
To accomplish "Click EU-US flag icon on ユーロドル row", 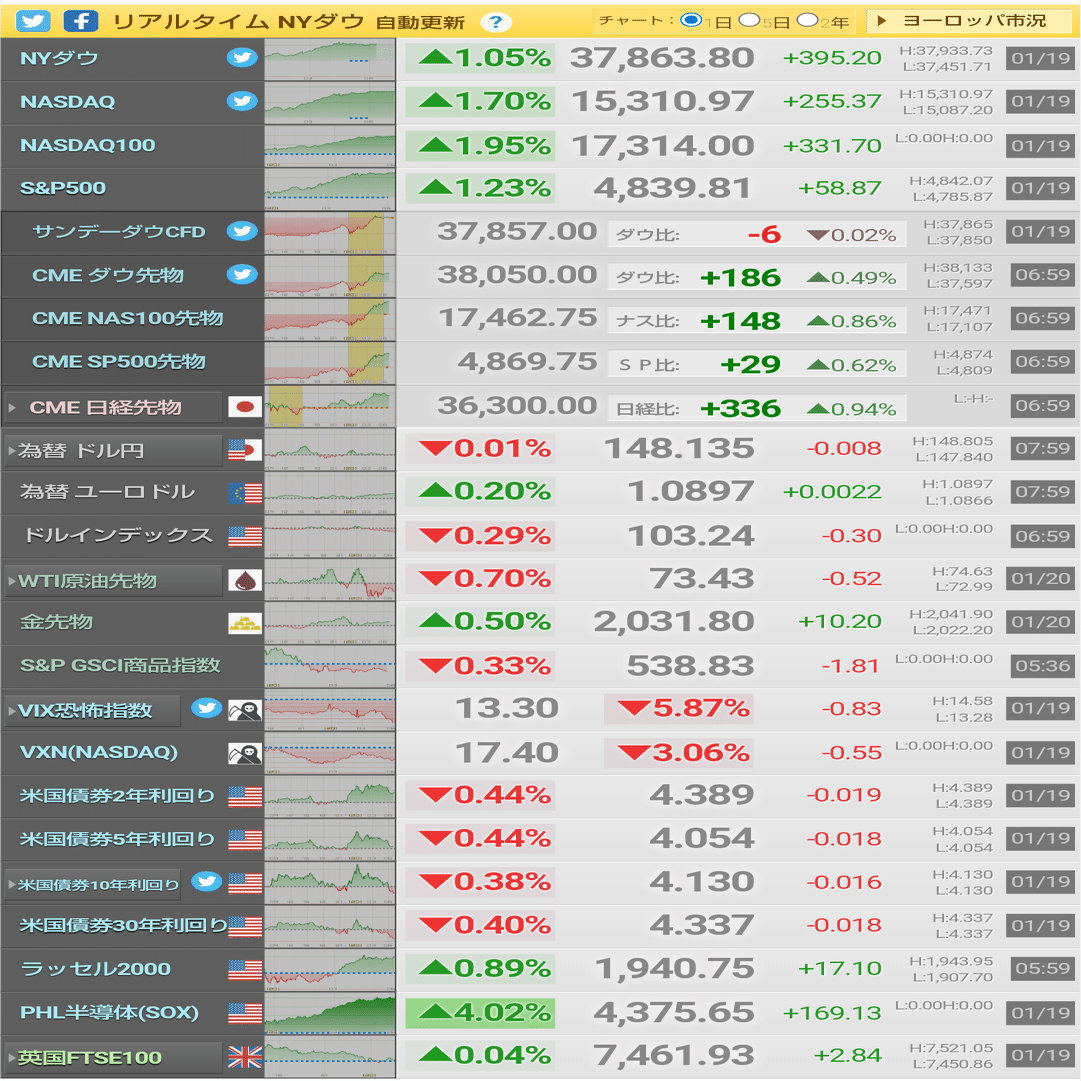I will click(x=245, y=493).
